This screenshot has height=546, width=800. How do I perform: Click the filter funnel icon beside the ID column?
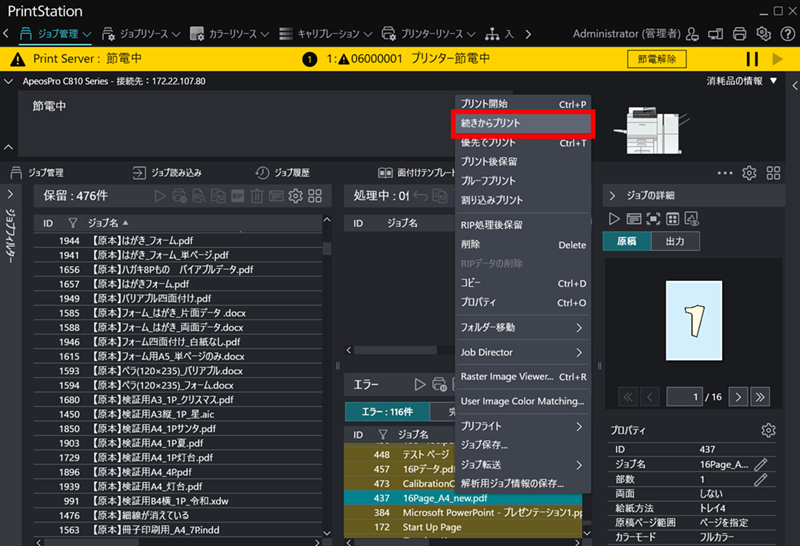(72, 223)
